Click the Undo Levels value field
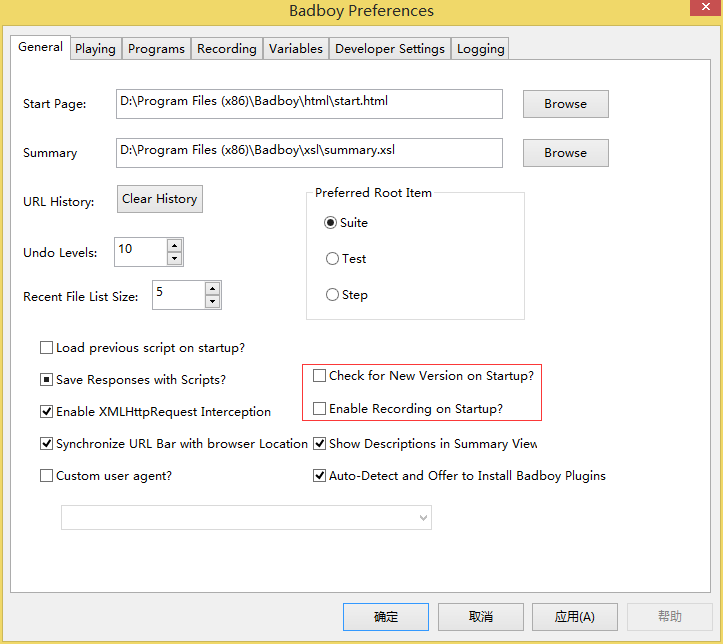Image resolution: width=723 pixels, height=644 pixels. tap(141, 252)
